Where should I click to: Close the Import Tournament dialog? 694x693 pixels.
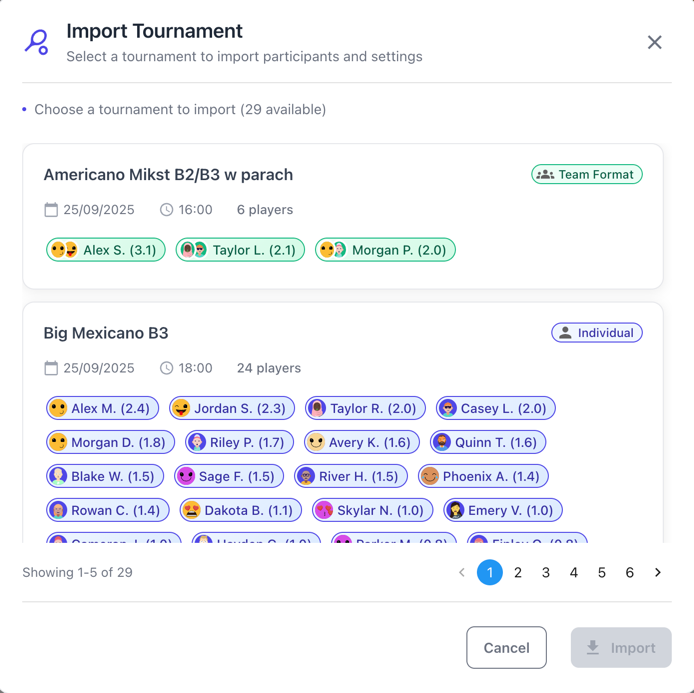pos(654,42)
